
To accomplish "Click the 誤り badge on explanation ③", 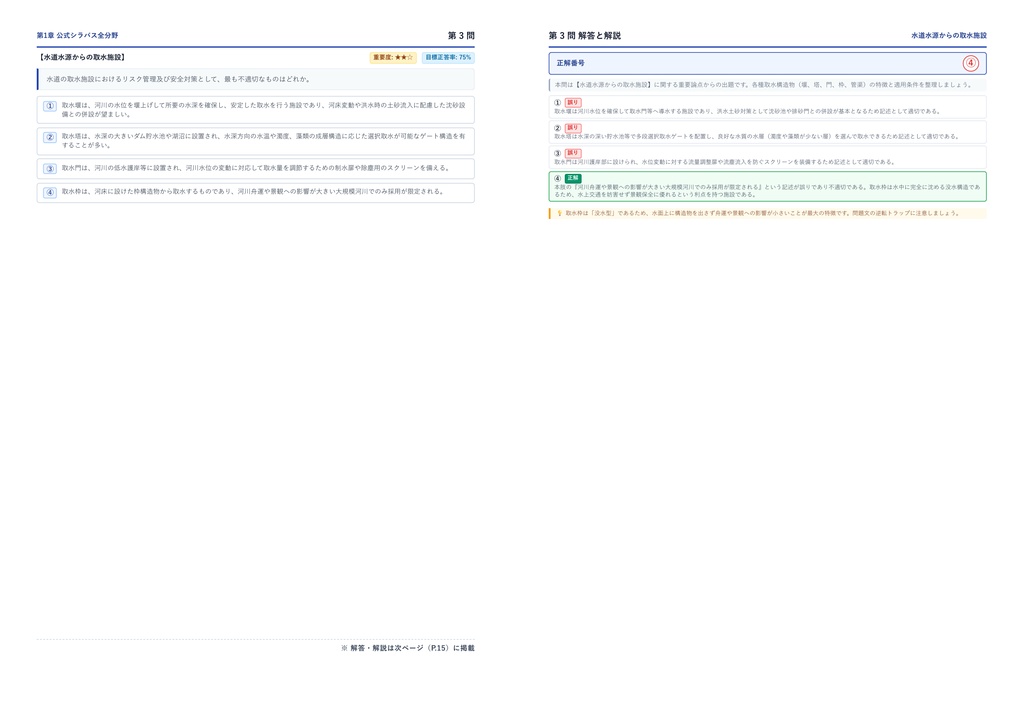I will tap(573, 153).
